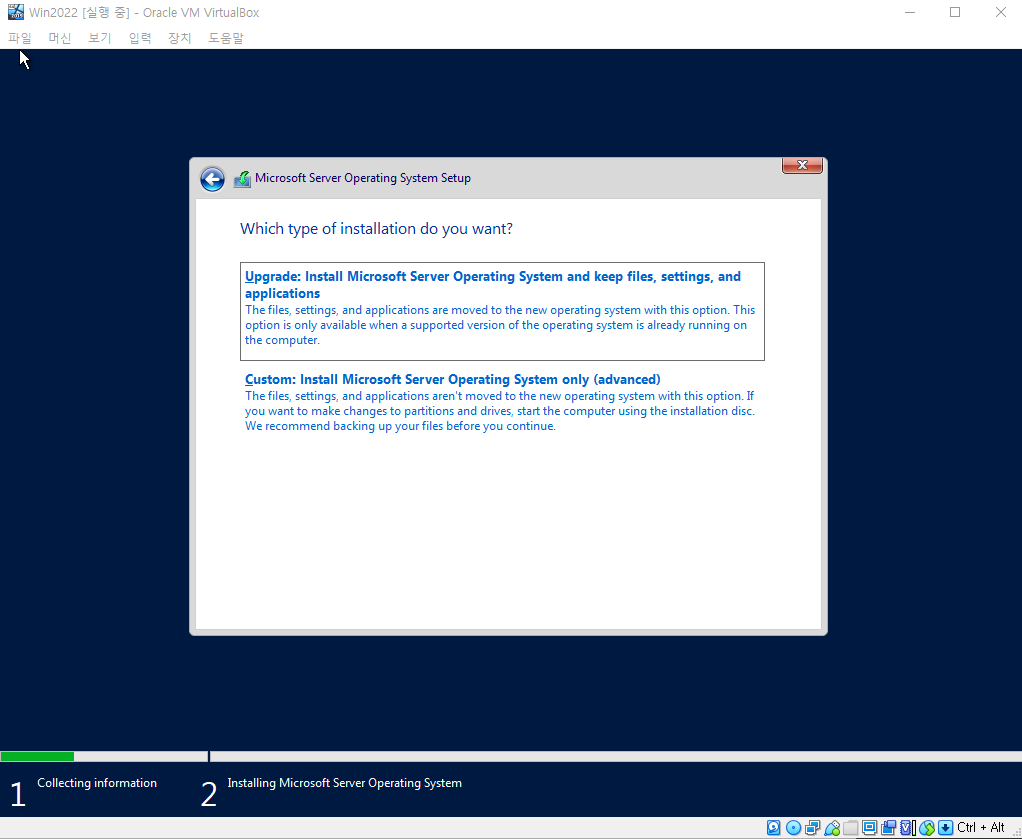
Task: Click the hard disk activity status icon
Action: pos(774,828)
